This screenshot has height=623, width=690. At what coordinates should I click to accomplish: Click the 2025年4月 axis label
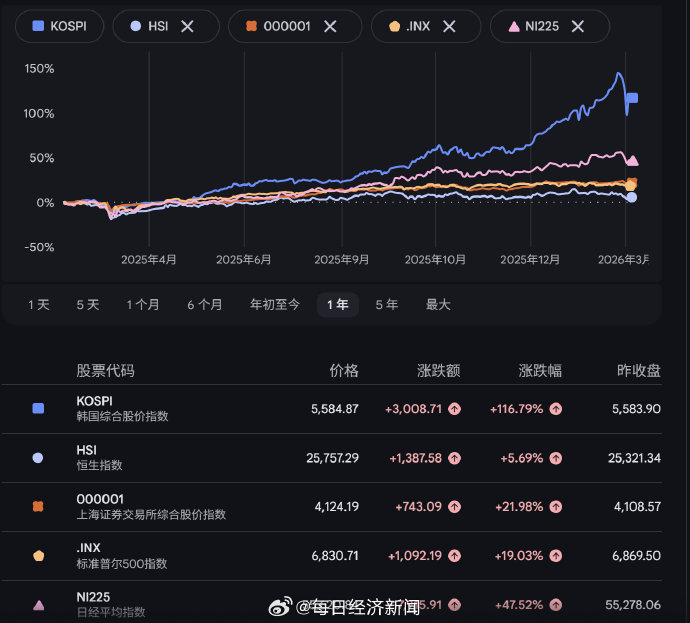(149, 260)
